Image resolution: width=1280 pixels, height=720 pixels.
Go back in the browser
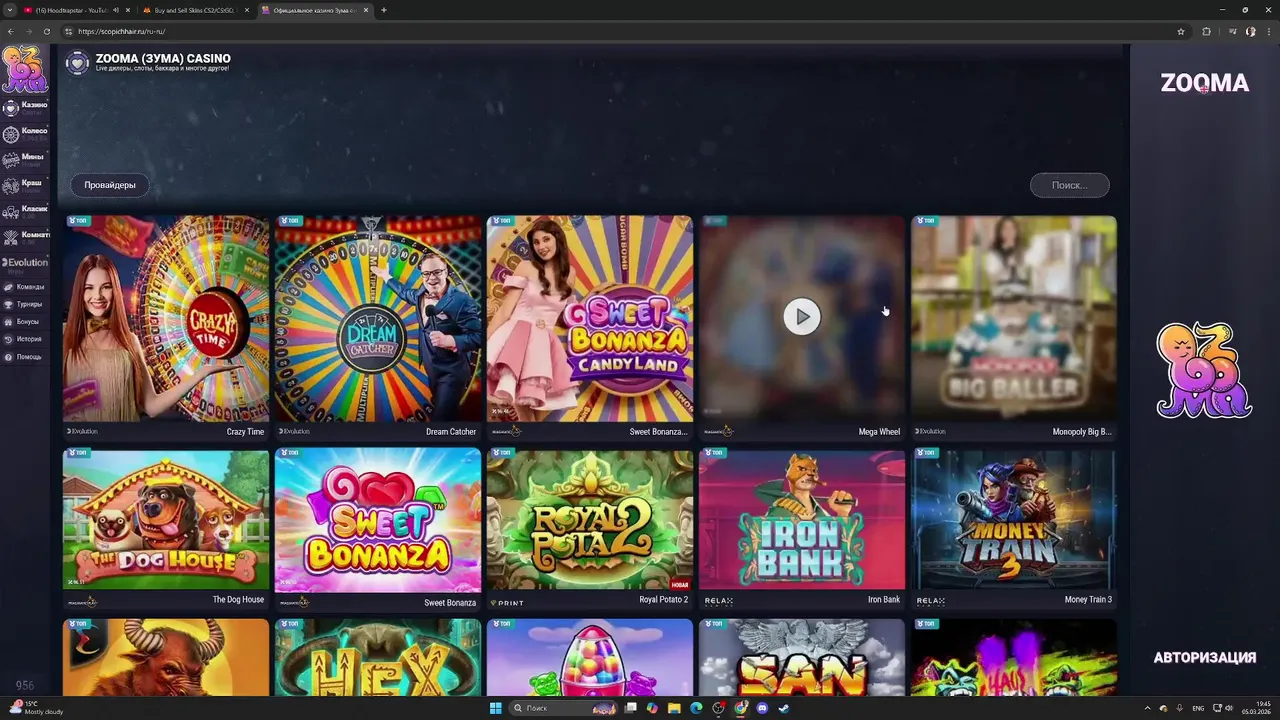11,31
